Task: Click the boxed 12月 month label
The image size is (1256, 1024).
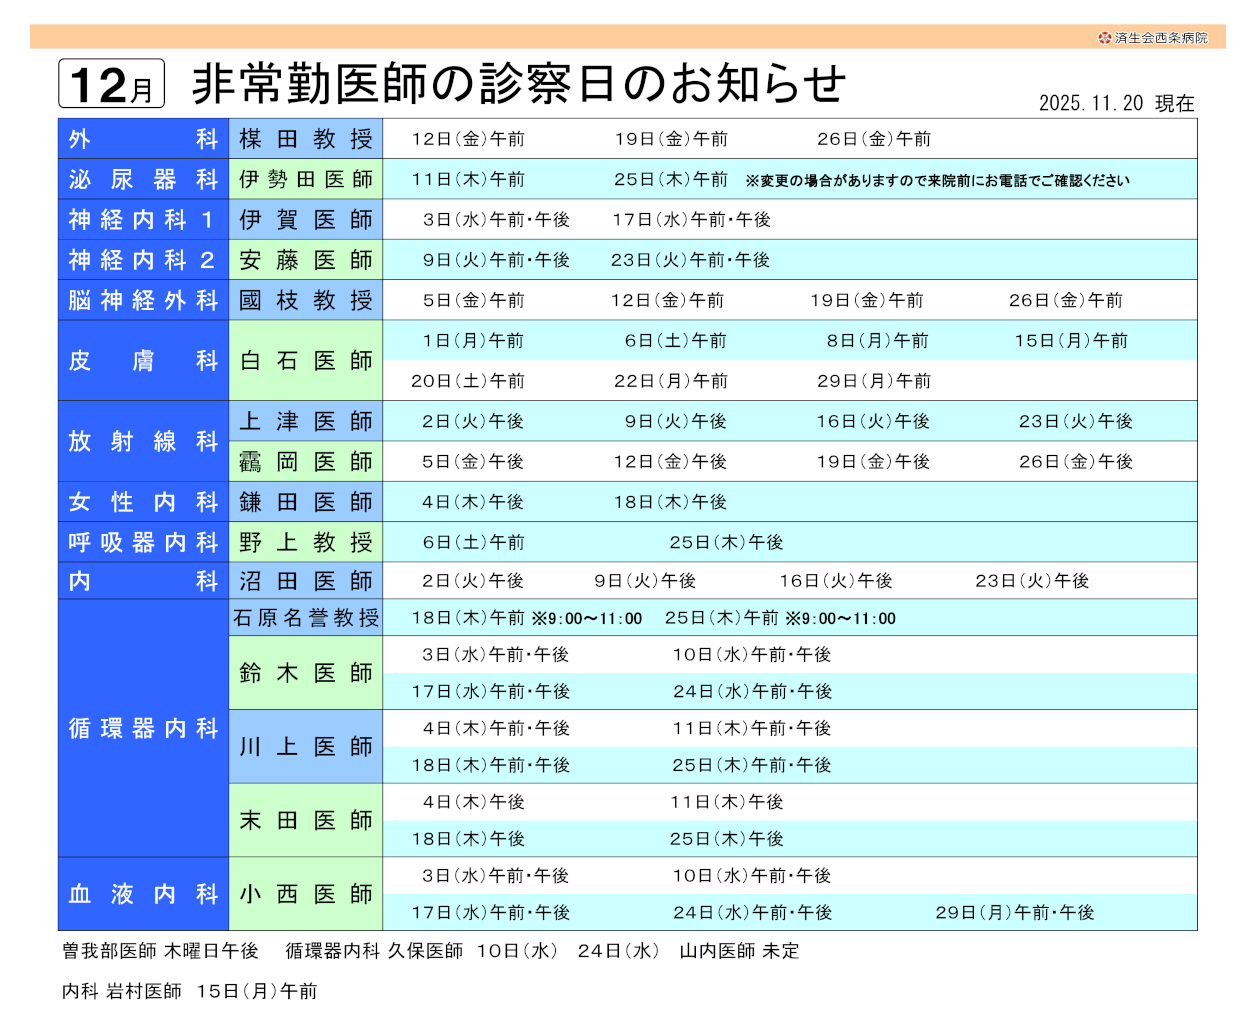Action: coord(111,84)
